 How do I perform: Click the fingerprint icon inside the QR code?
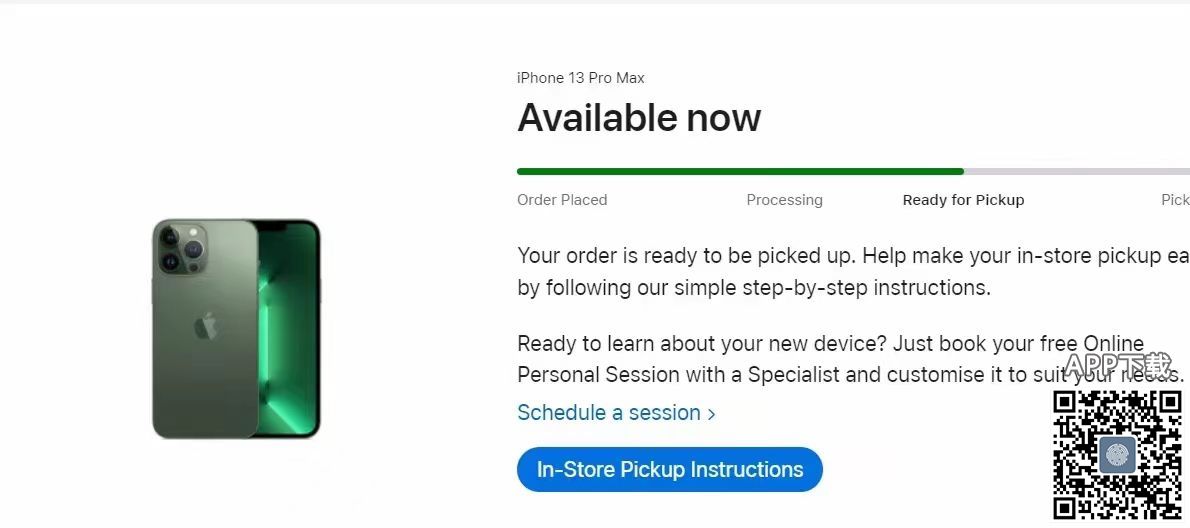[1117, 455]
